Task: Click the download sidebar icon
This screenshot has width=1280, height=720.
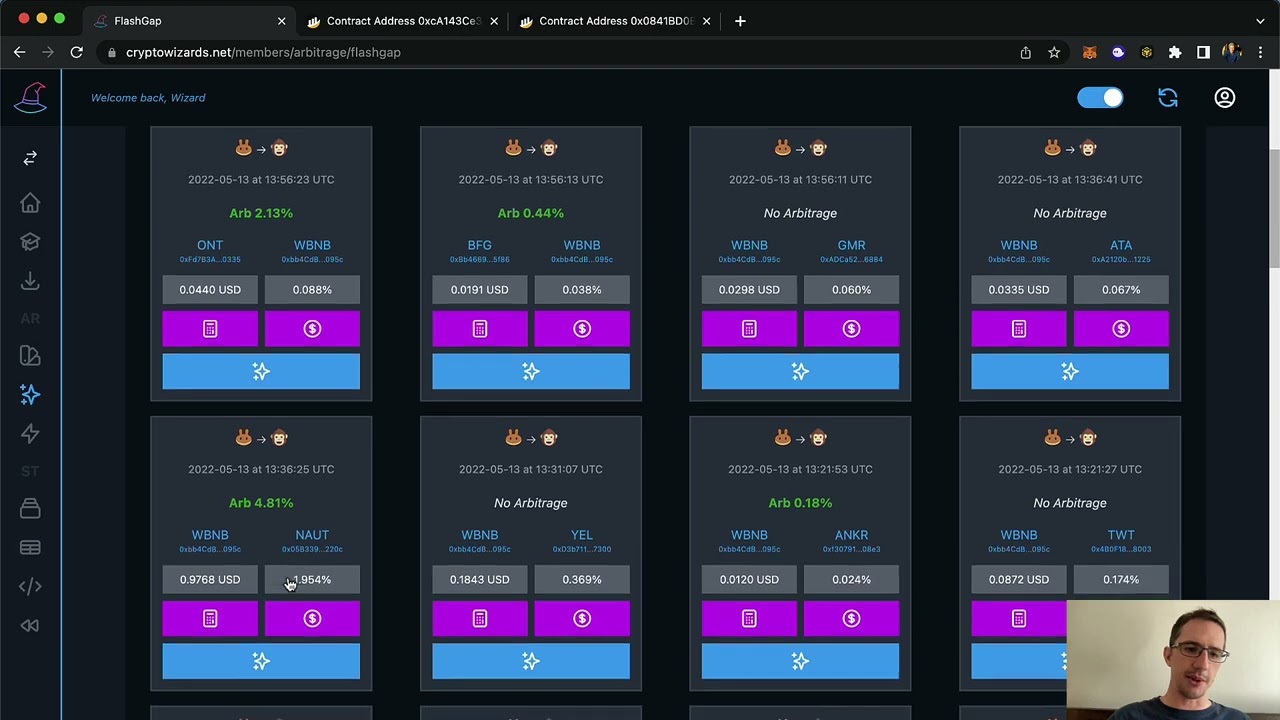Action: [x=30, y=281]
